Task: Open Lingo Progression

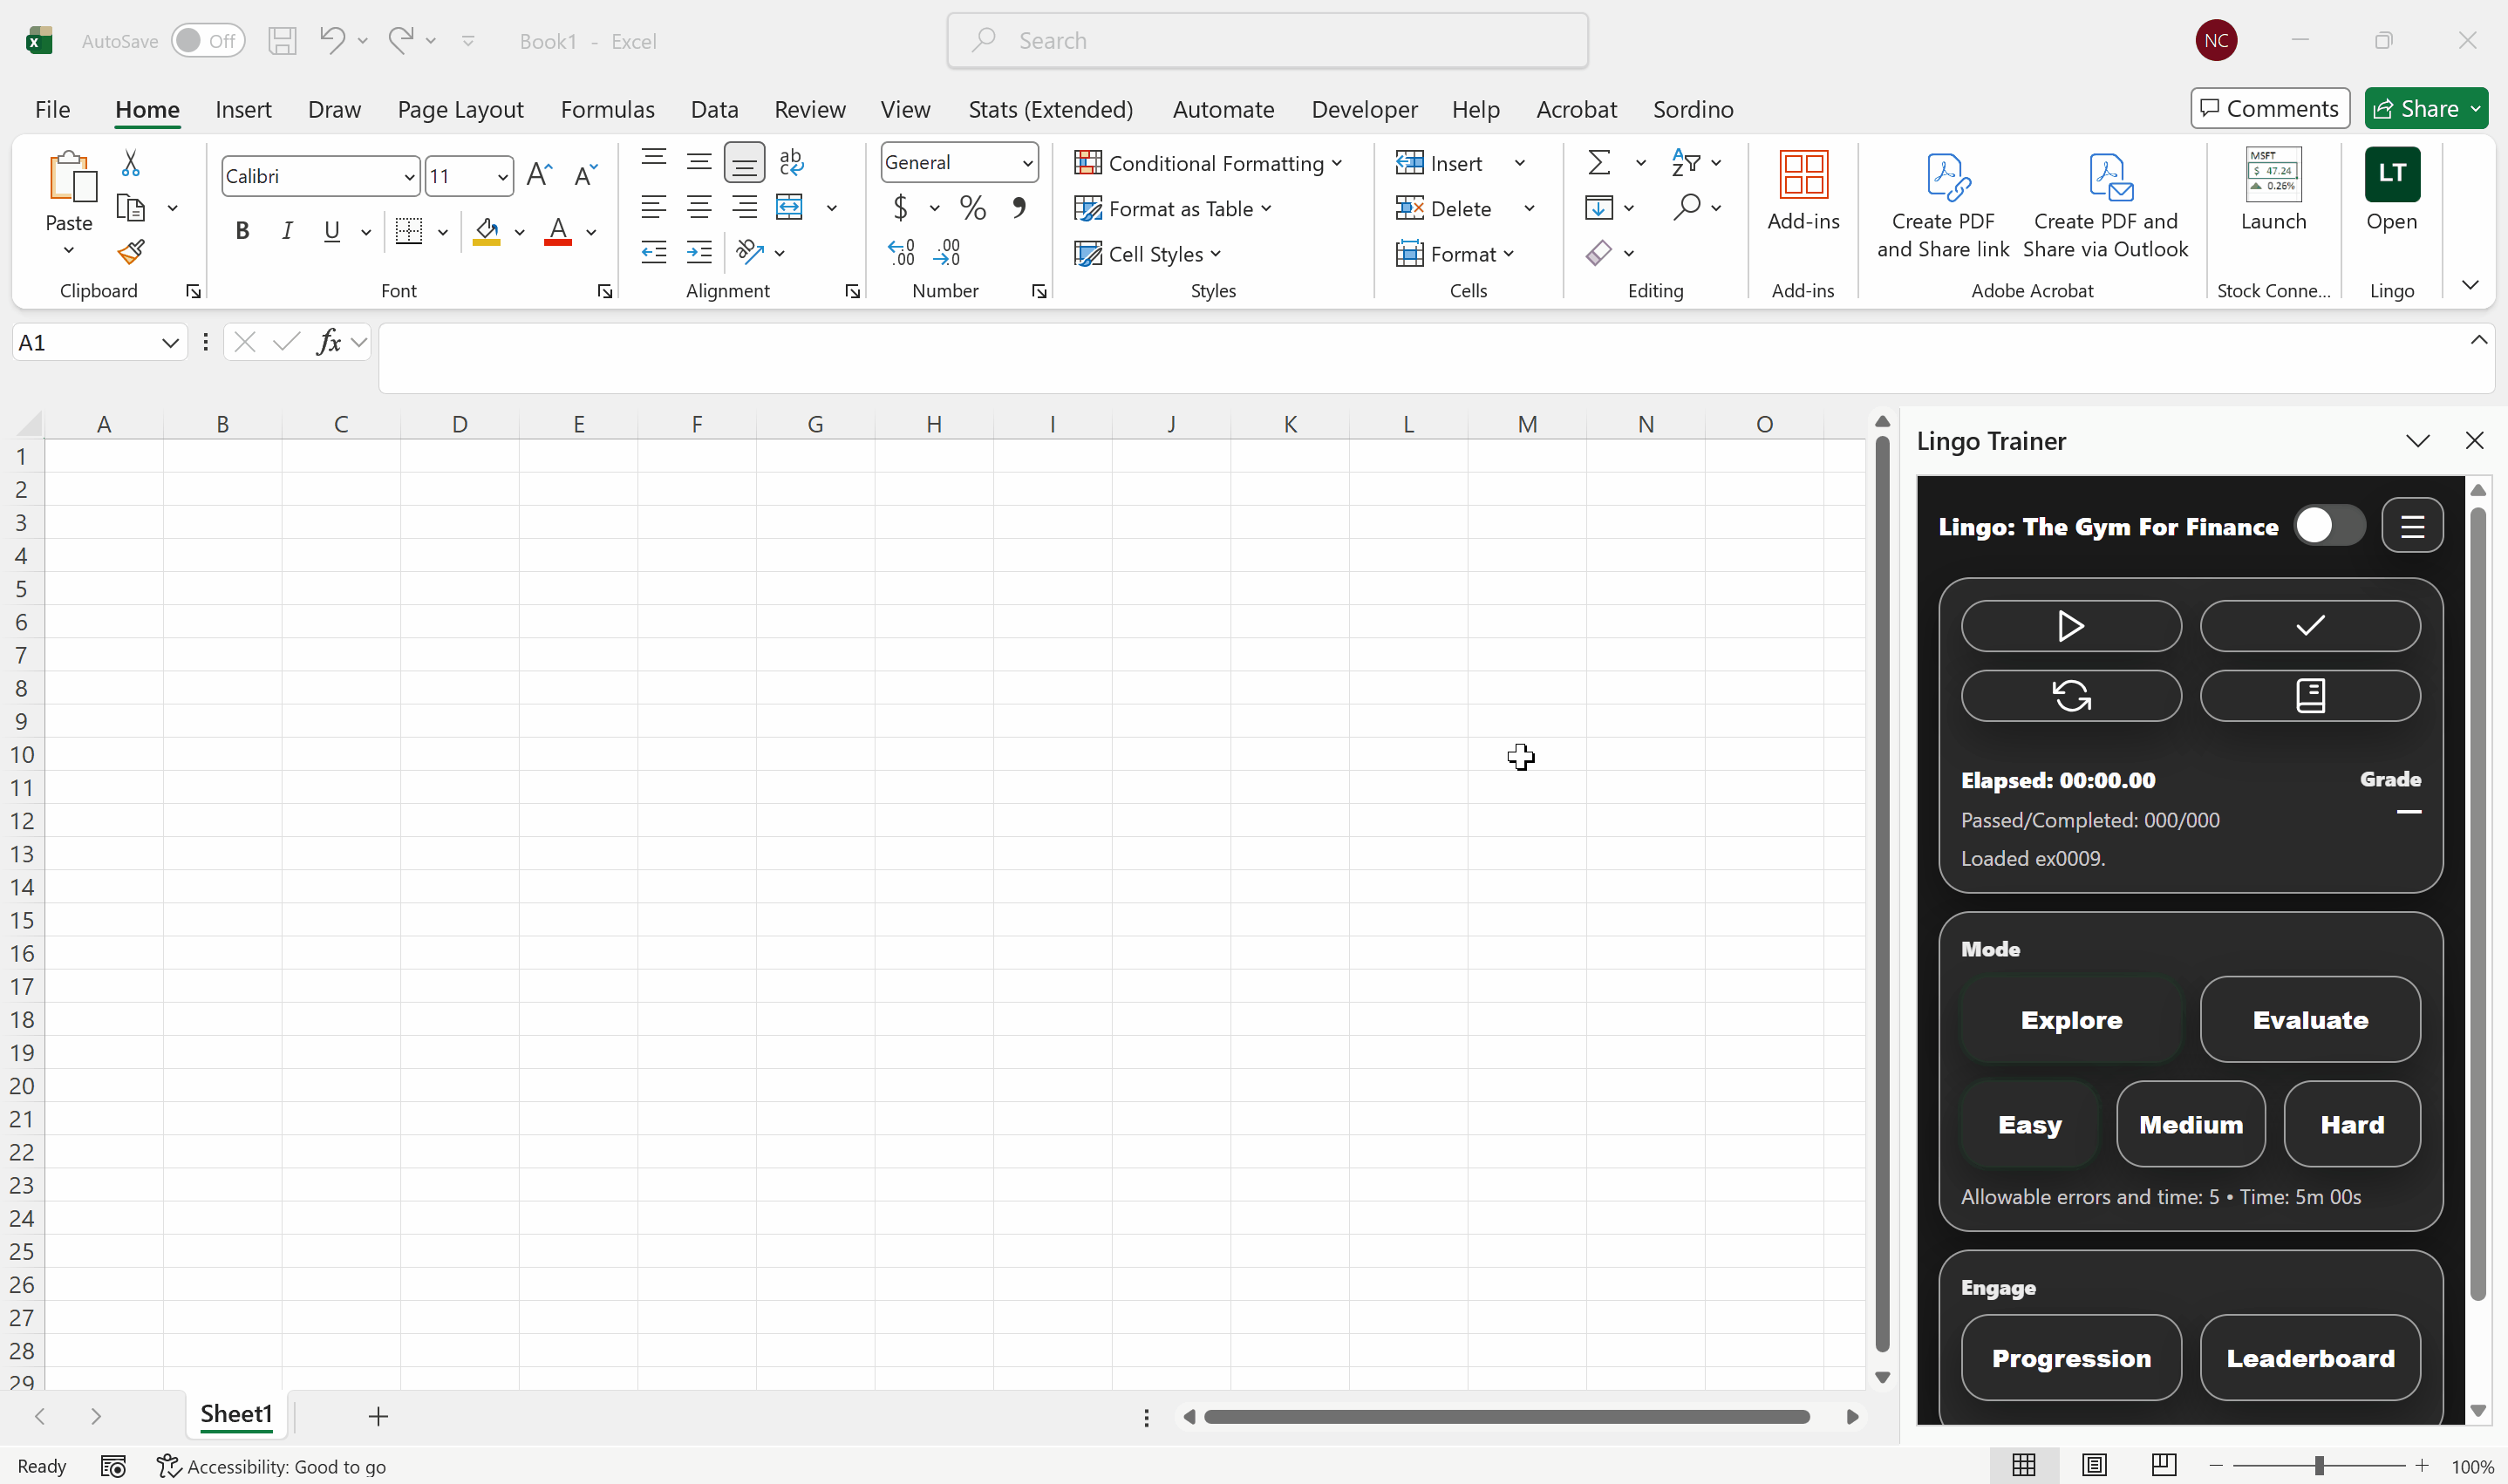Action: tap(2071, 1357)
